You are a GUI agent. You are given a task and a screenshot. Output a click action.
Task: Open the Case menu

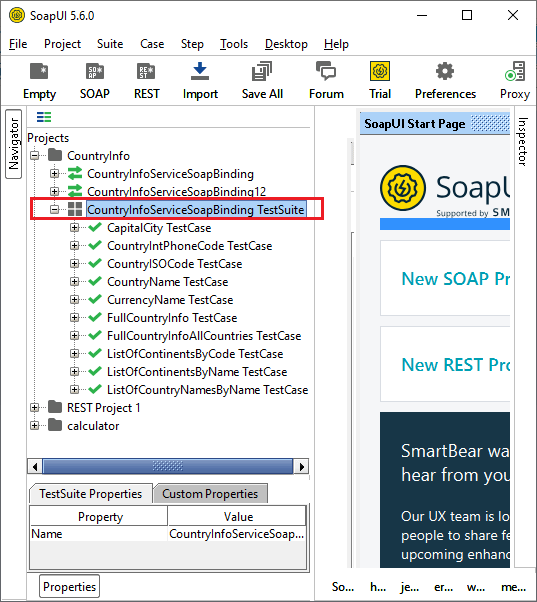pos(152,44)
